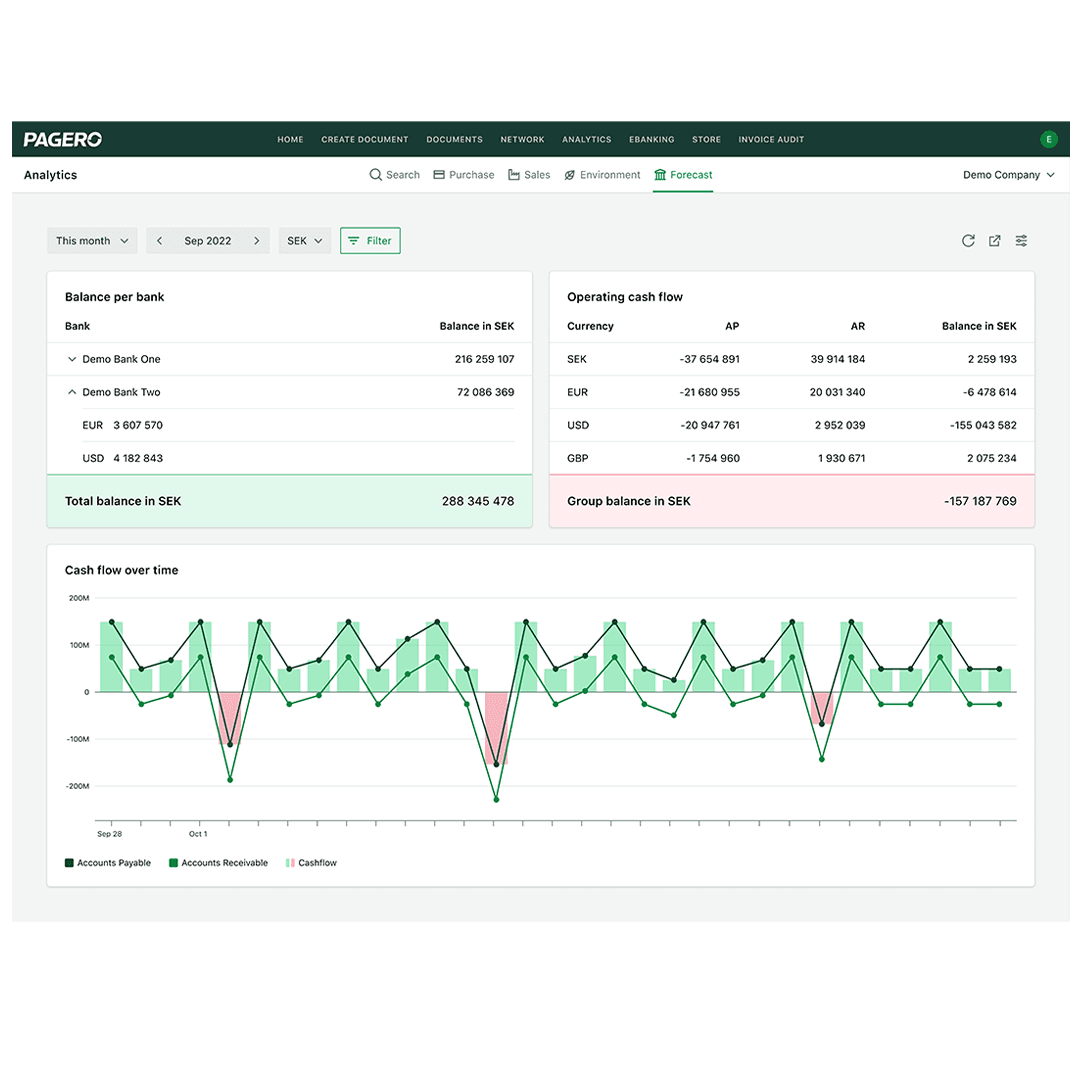The height and width of the screenshot is (1080, 1080).
Task: Click the refresh icon
Action: coord(968,240)
